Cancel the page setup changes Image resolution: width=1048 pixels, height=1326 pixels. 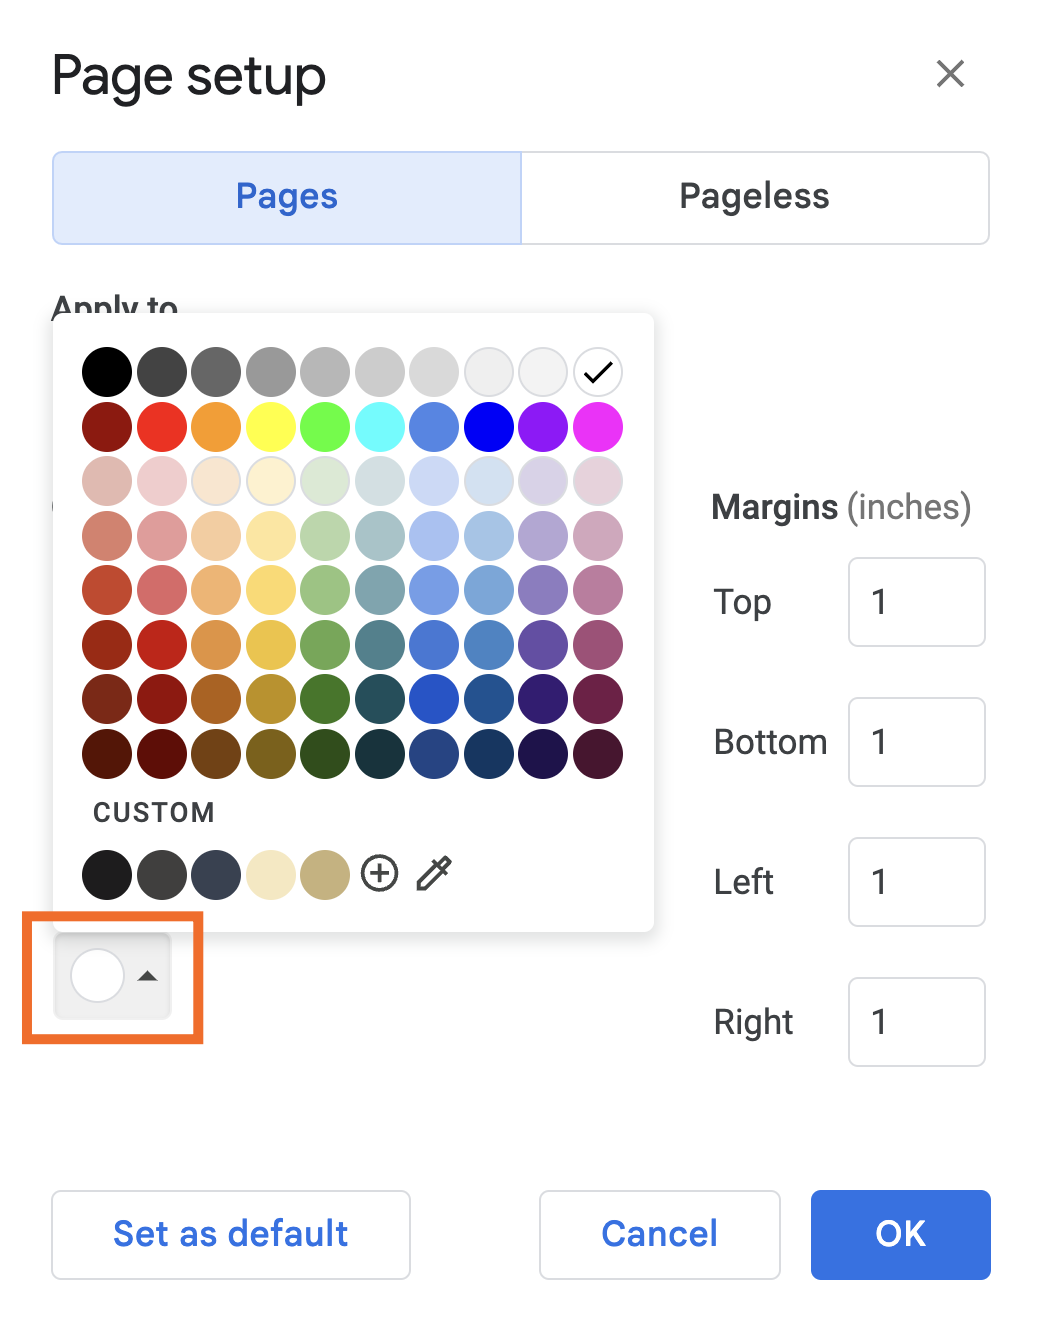tap(658, 1234)
